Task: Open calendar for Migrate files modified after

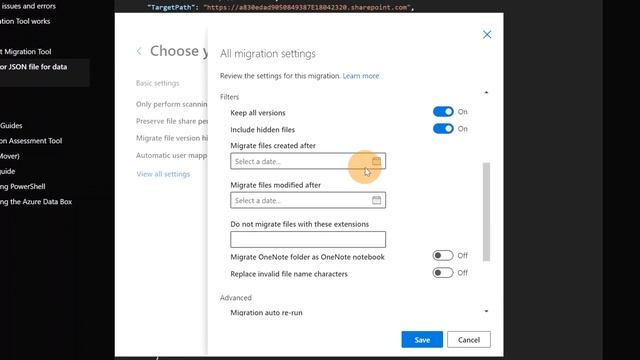Action: pyautogui.click(x=376, y=200)
